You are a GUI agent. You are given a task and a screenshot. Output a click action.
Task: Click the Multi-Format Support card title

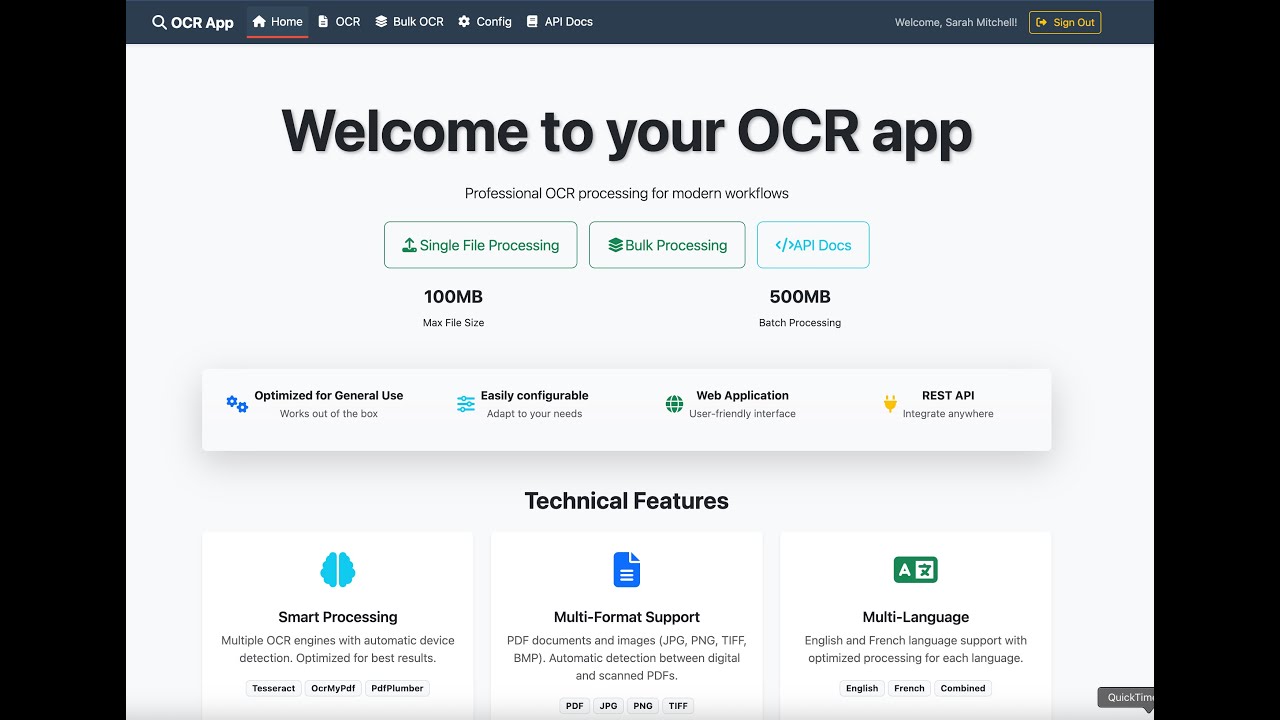[x=627, y=617]
